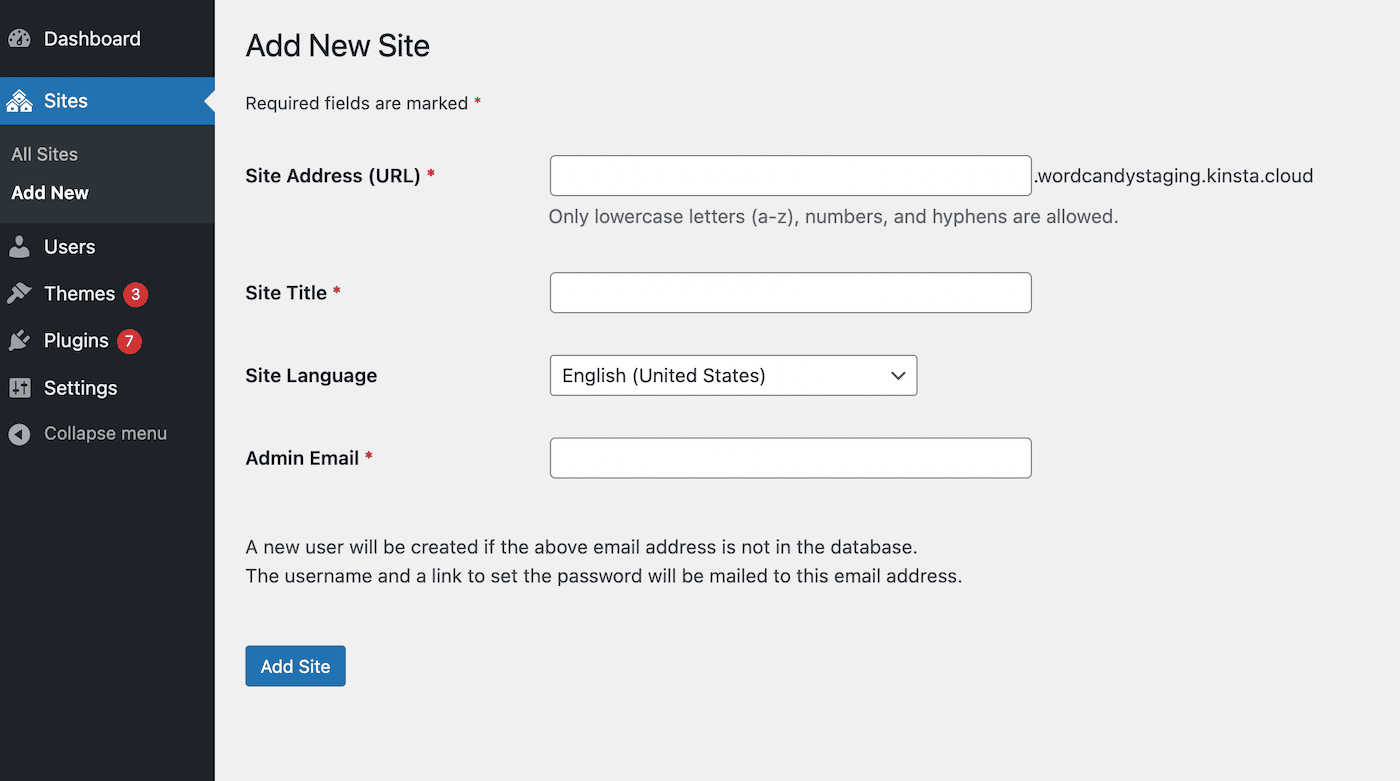Click the Settings sliders icon
This screenshot has width=1400, height=781.
19,388
